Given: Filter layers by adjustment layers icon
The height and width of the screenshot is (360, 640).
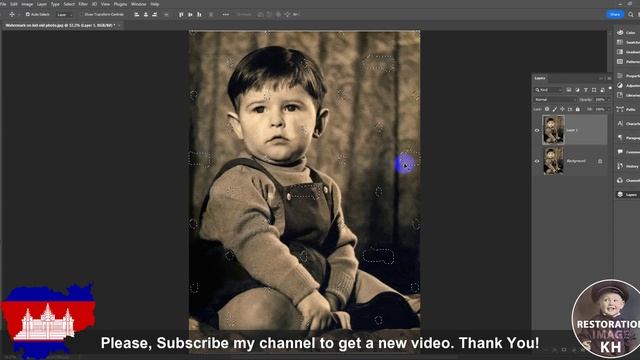Looking at the screenshot, I should (577, 90).
